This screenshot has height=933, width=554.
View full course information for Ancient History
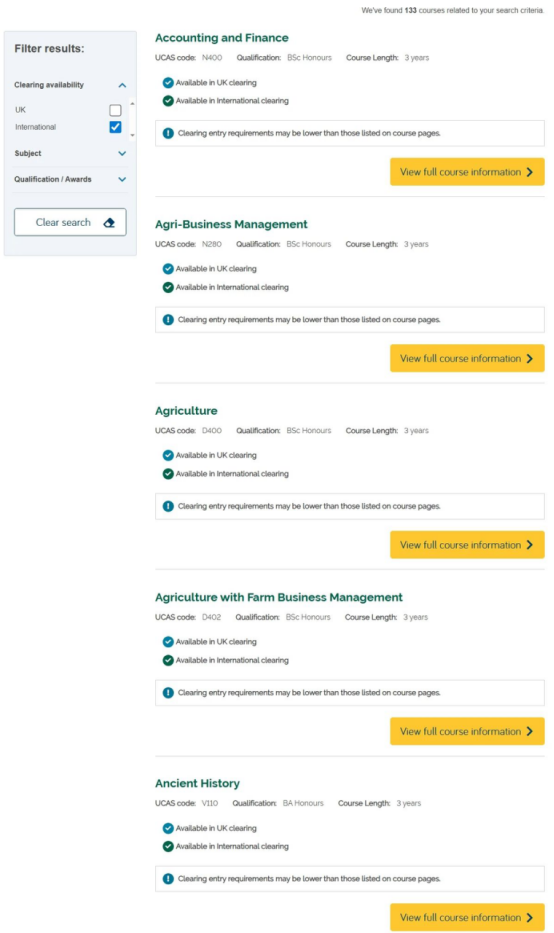point(467,918)
